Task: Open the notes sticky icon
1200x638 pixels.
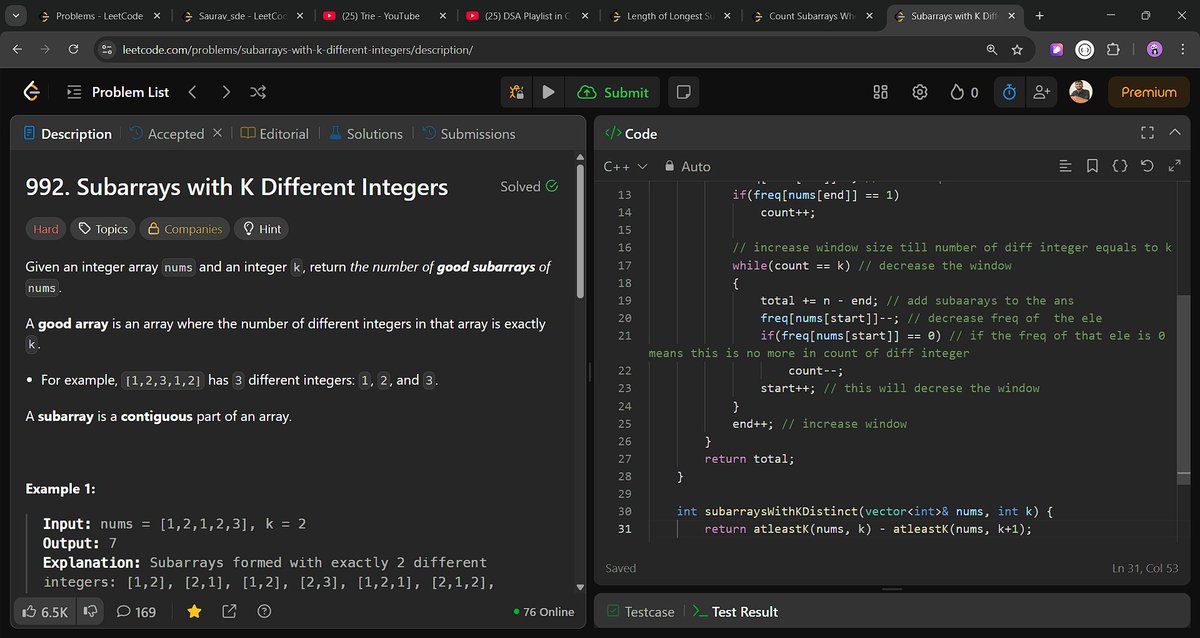Action: 684,92
